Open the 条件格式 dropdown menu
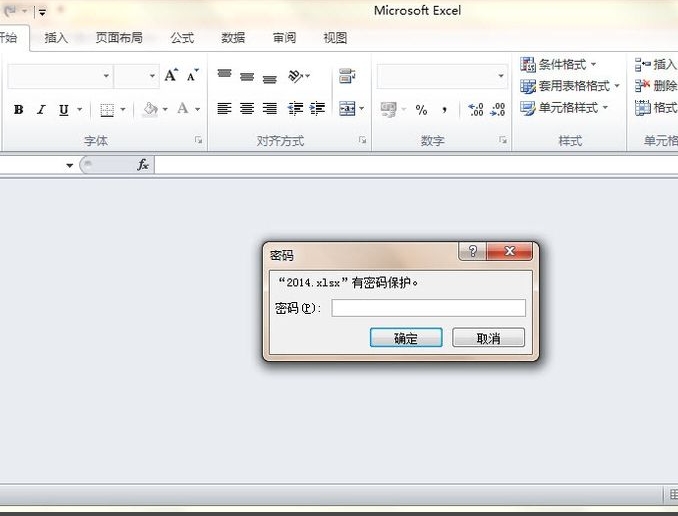 click(x=559, y=65)
